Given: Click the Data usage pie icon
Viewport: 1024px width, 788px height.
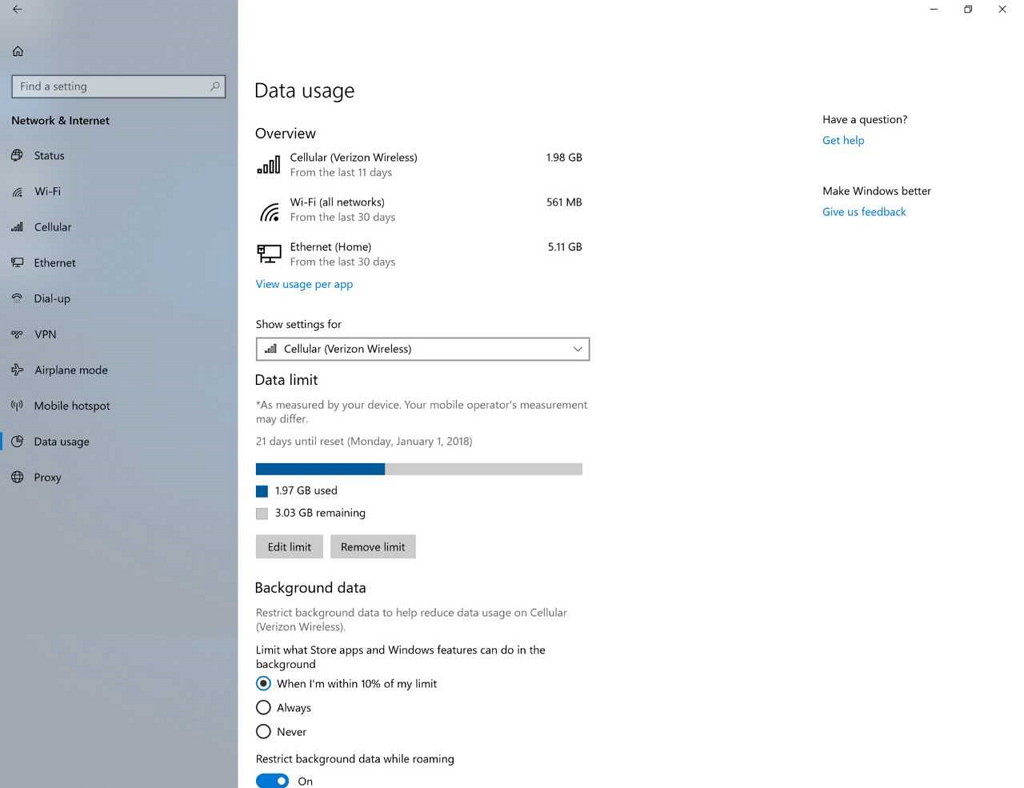Looking at the screenshot, I should 18,441.
